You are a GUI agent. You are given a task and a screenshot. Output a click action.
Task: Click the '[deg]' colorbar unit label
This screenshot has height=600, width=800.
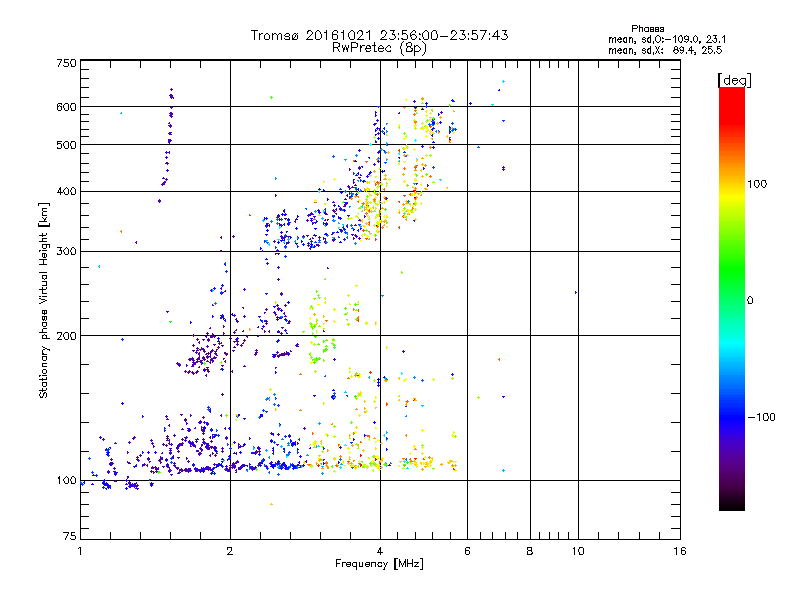[734, 80]
